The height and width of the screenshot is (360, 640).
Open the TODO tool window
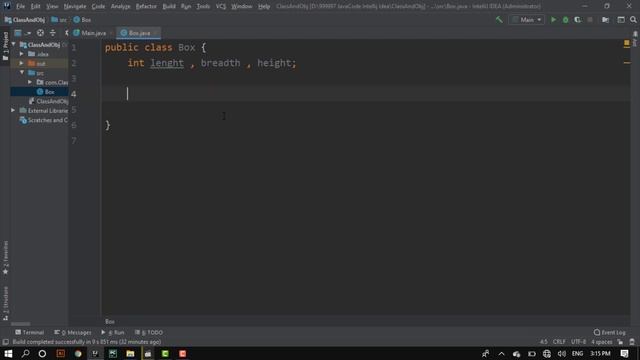point(149,332)
